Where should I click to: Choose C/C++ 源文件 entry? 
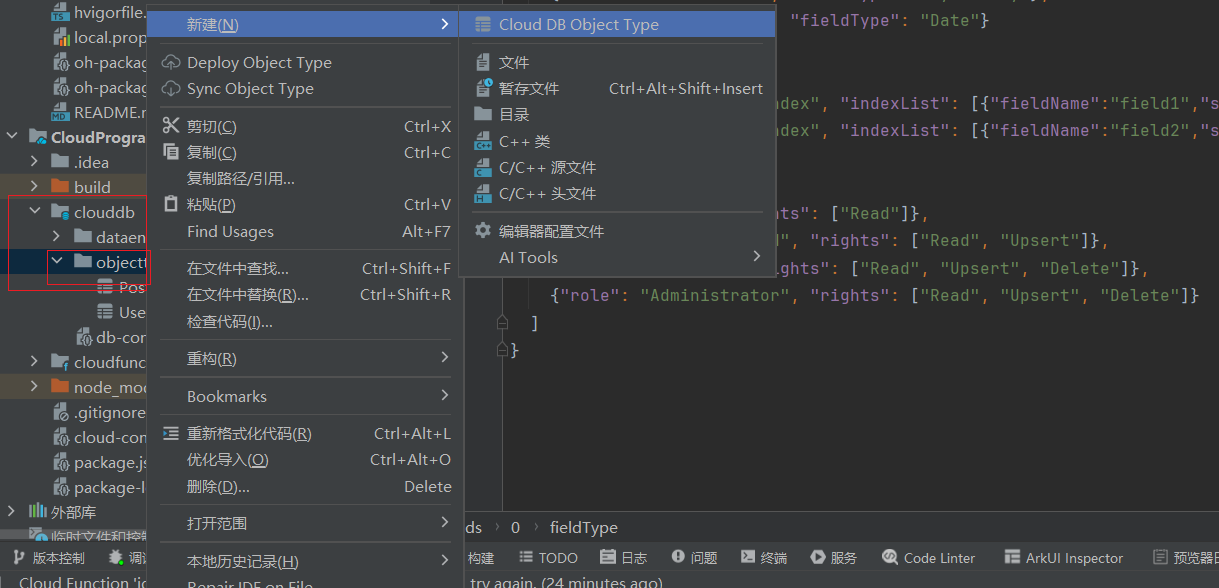(x=617, y=167)
